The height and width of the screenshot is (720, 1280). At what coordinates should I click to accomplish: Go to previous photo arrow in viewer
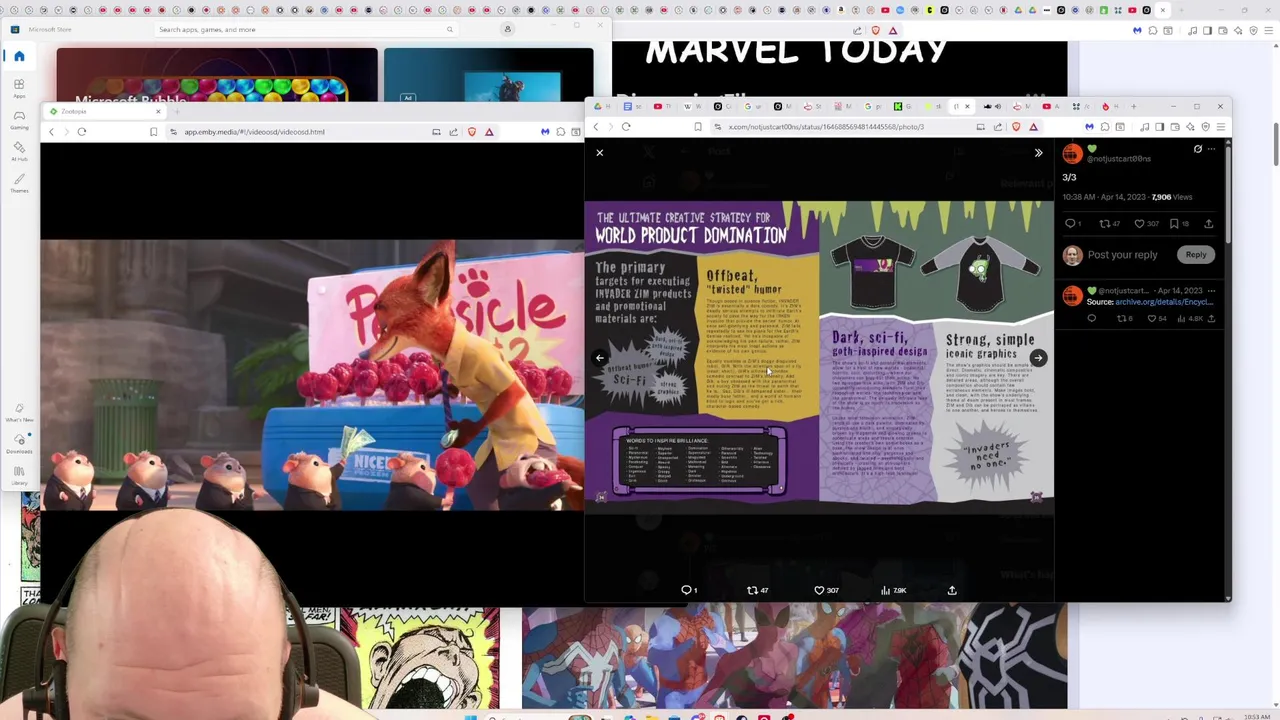tap(600, 358)
